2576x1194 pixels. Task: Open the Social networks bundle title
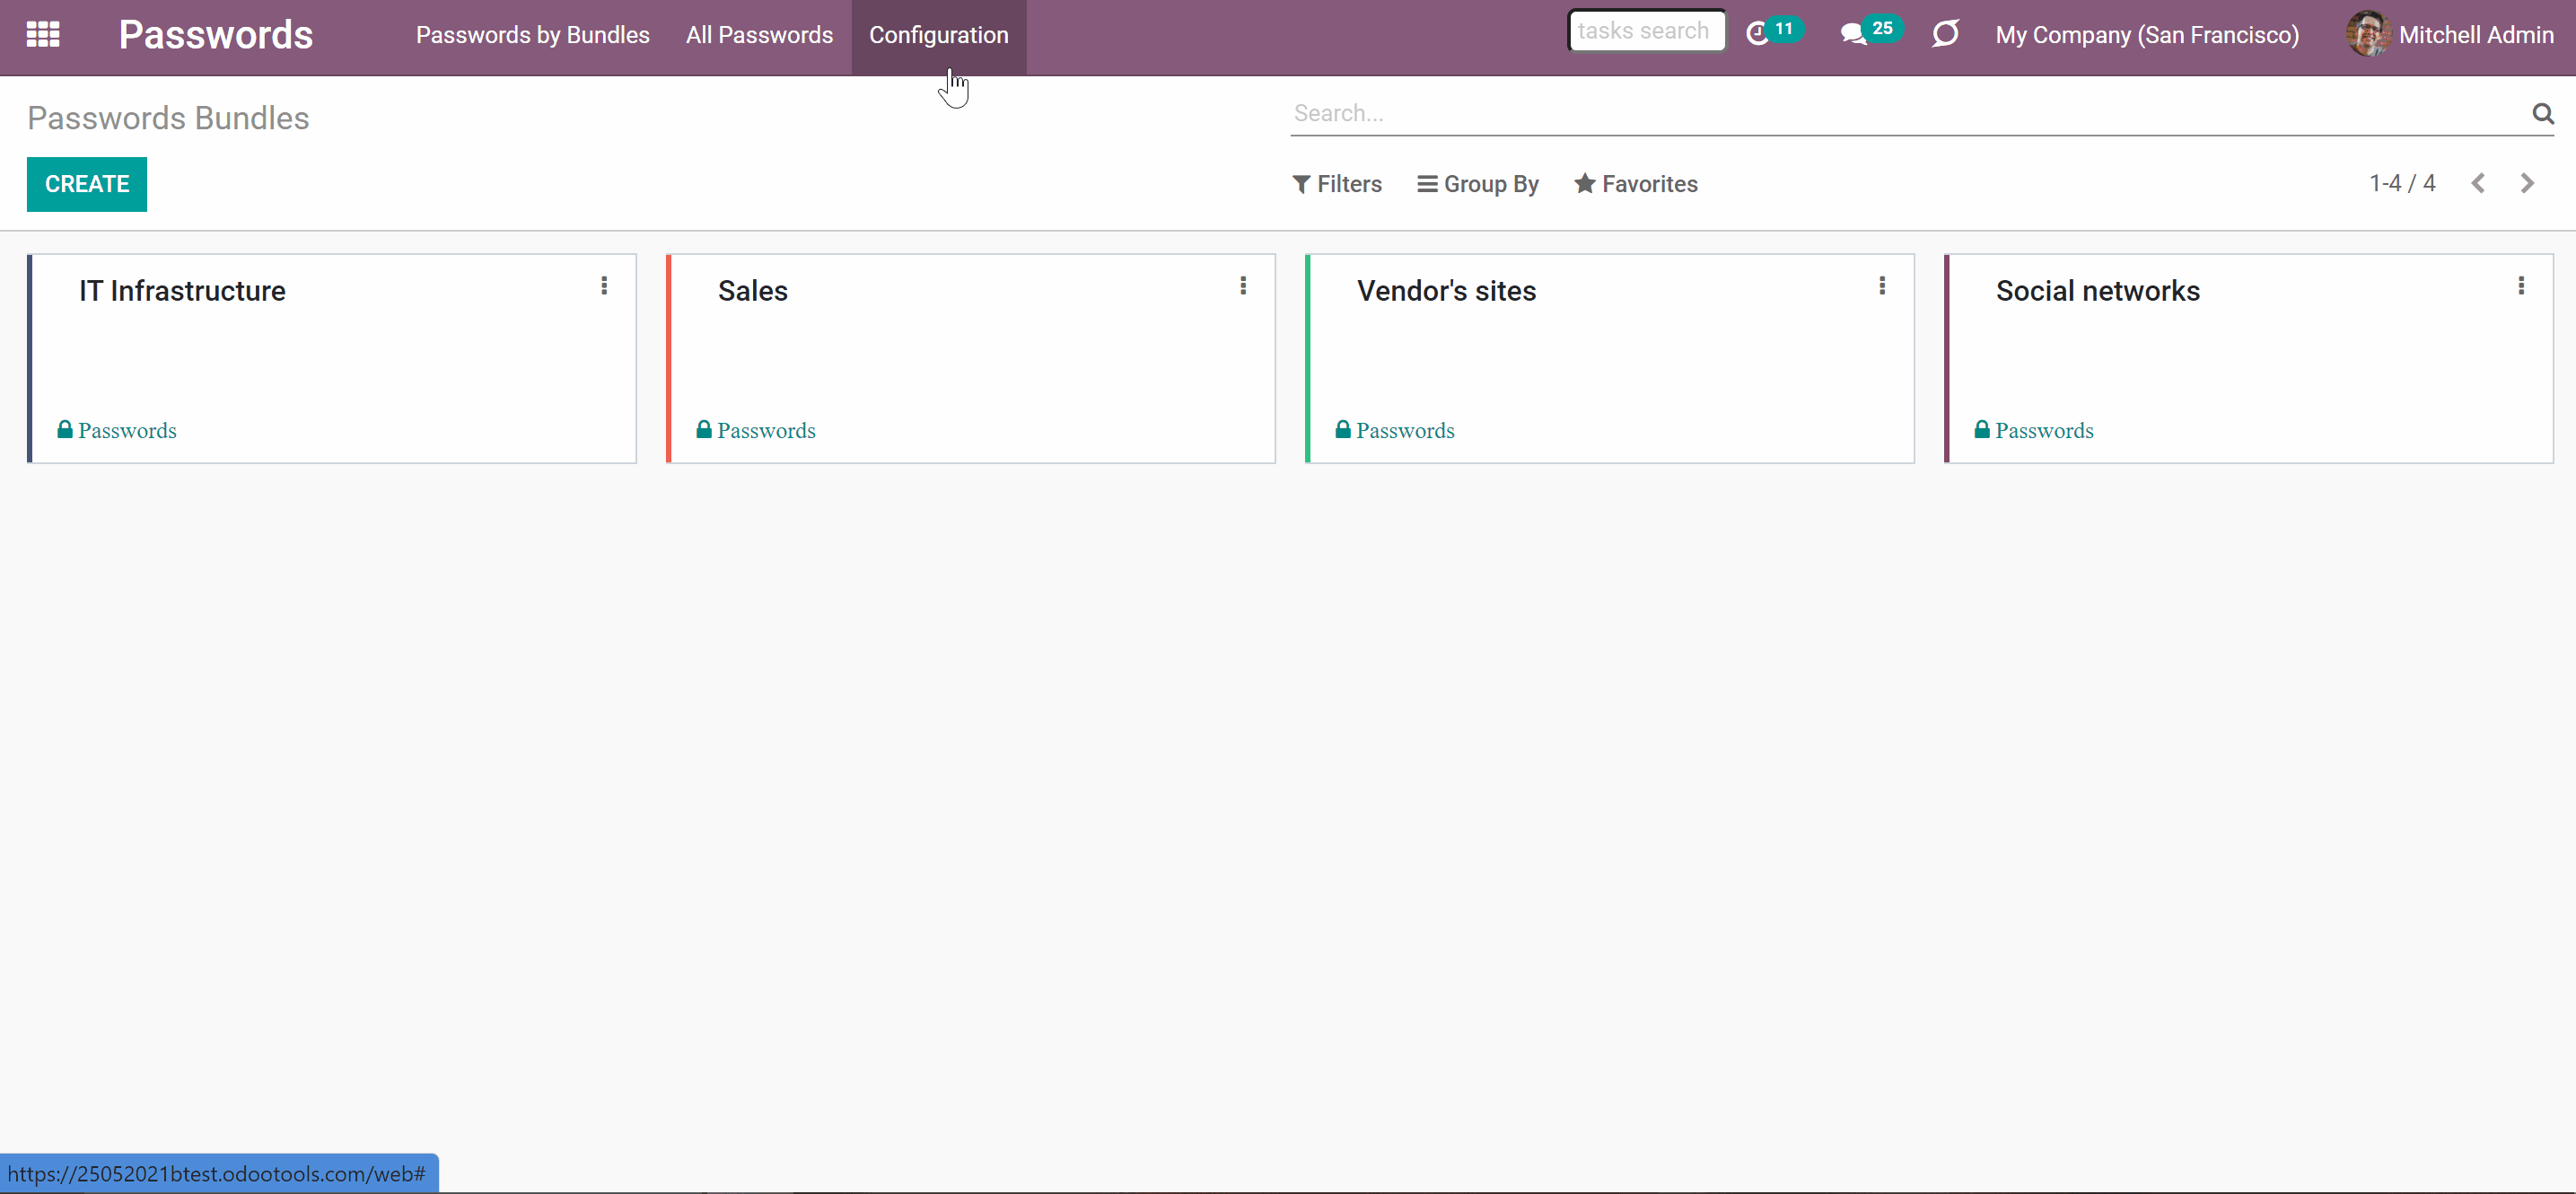click(x=2098, y=291)
